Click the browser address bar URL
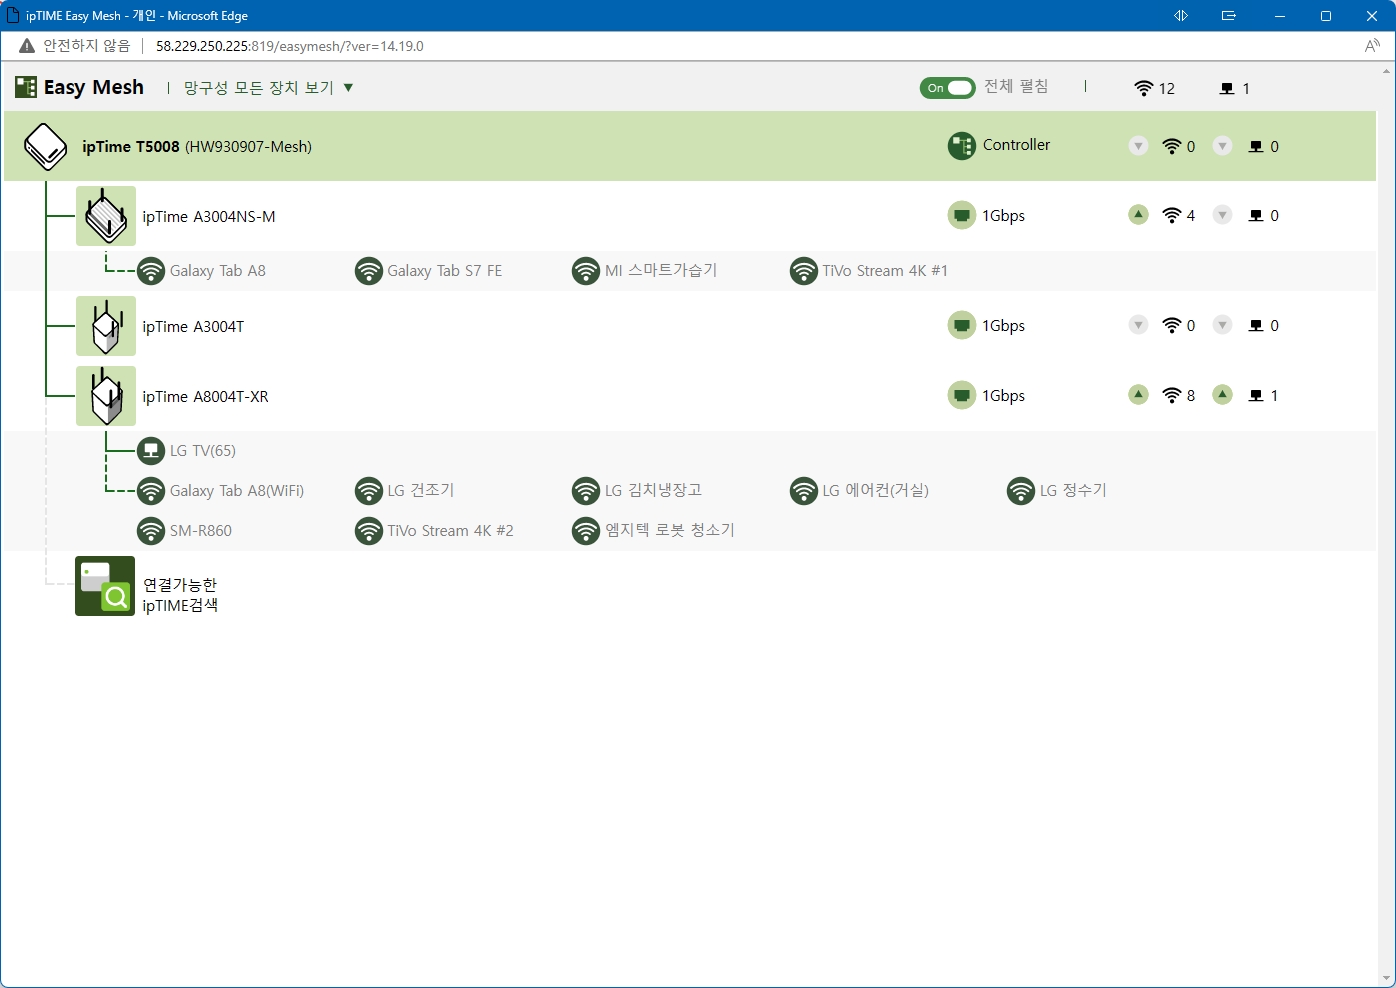Image resolution: width=1396 pixels, height=988 pixels. [290, 46]
